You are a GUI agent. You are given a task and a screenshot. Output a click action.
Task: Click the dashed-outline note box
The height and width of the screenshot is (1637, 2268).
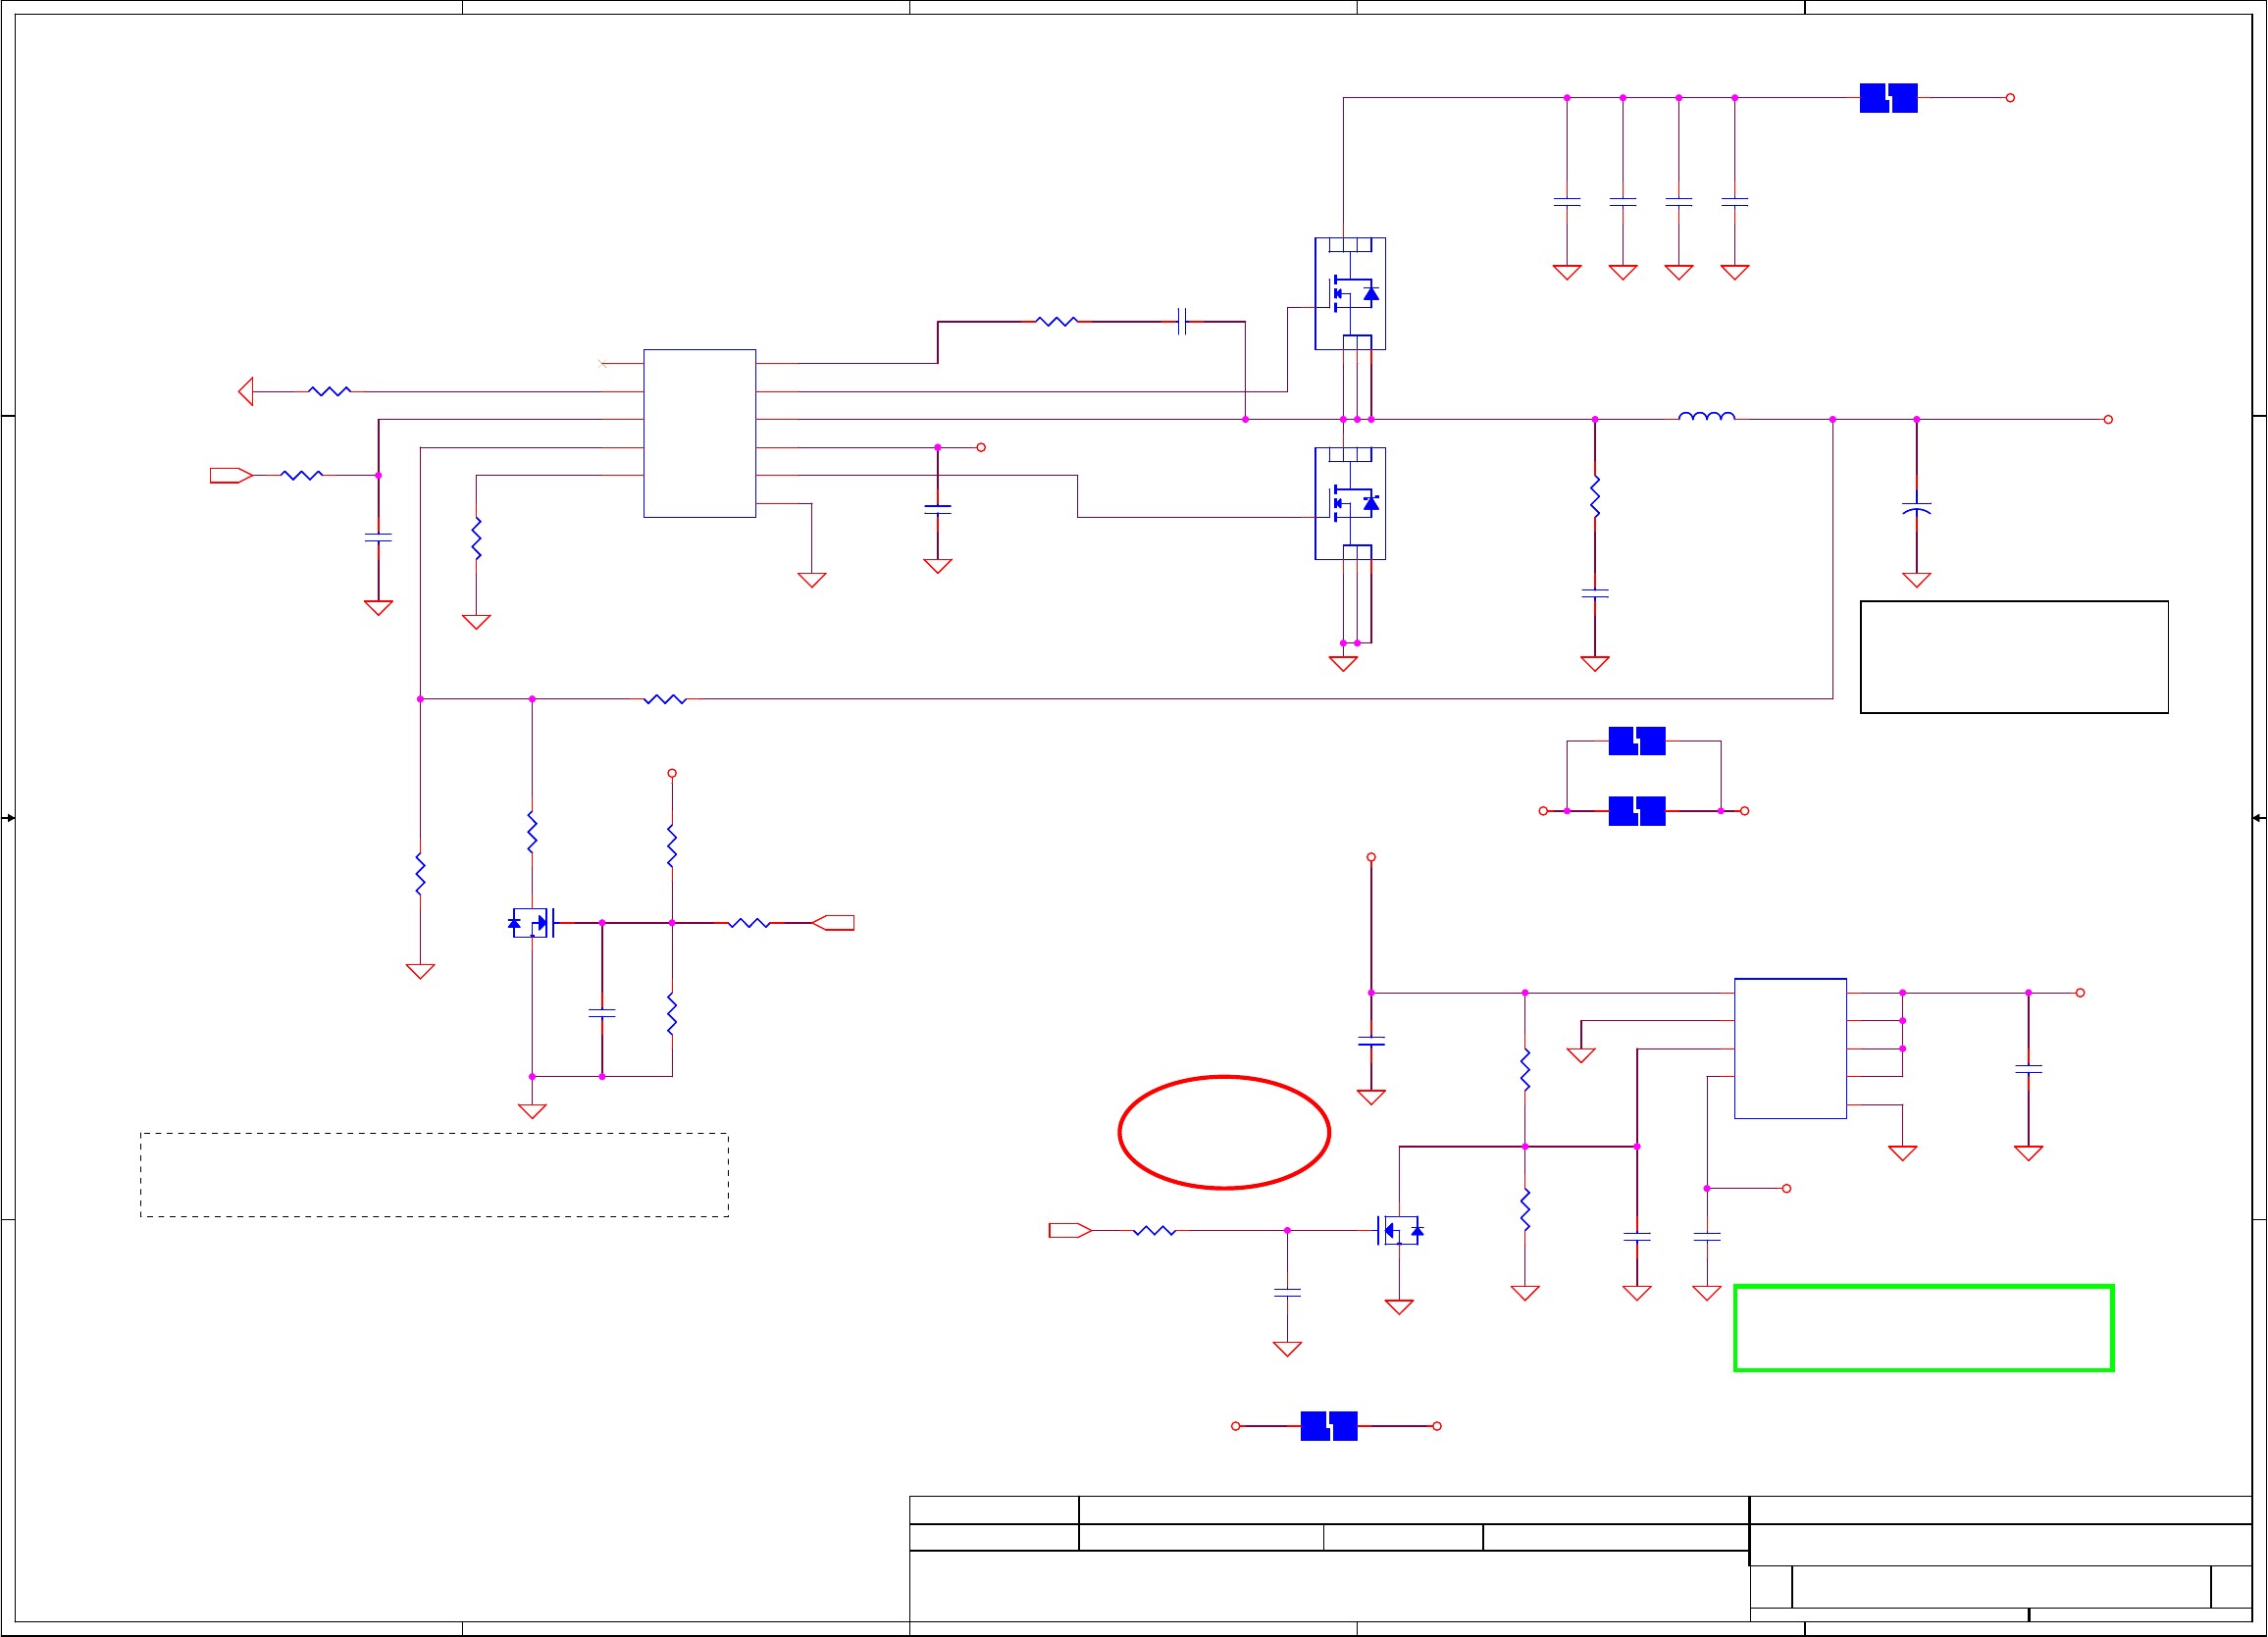click(x=434, y=1175)
